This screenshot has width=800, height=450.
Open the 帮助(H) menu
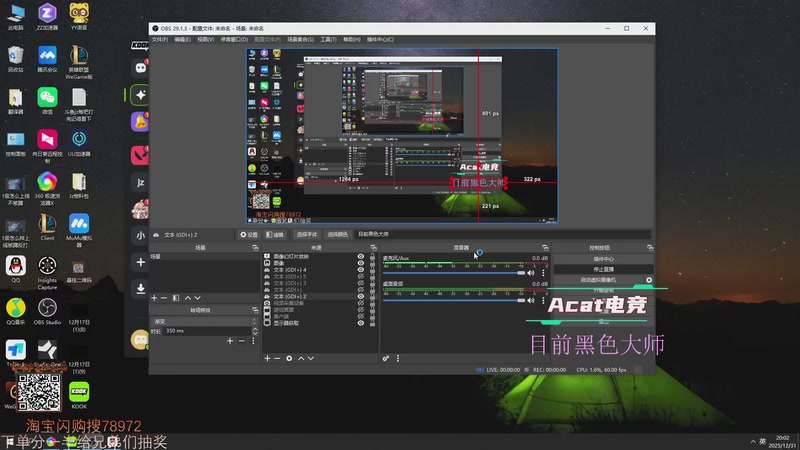(x=352, y=39)
